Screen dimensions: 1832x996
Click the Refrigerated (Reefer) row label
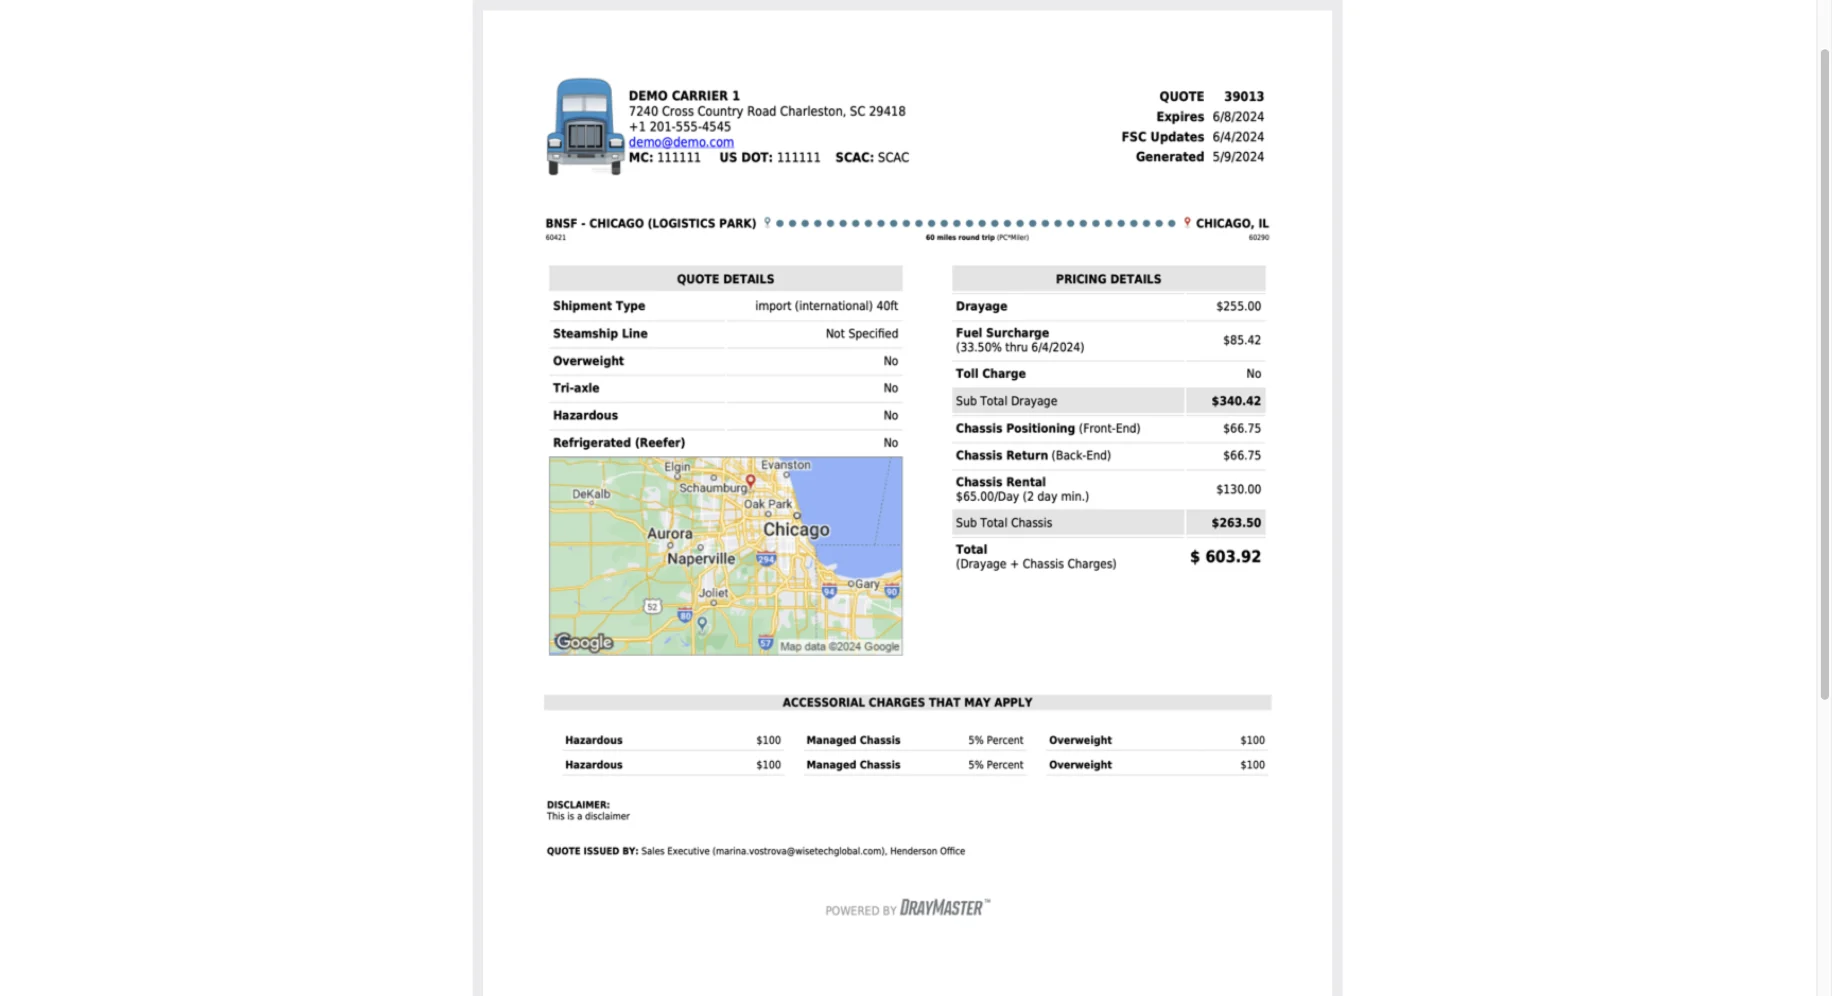click(619, 442)
